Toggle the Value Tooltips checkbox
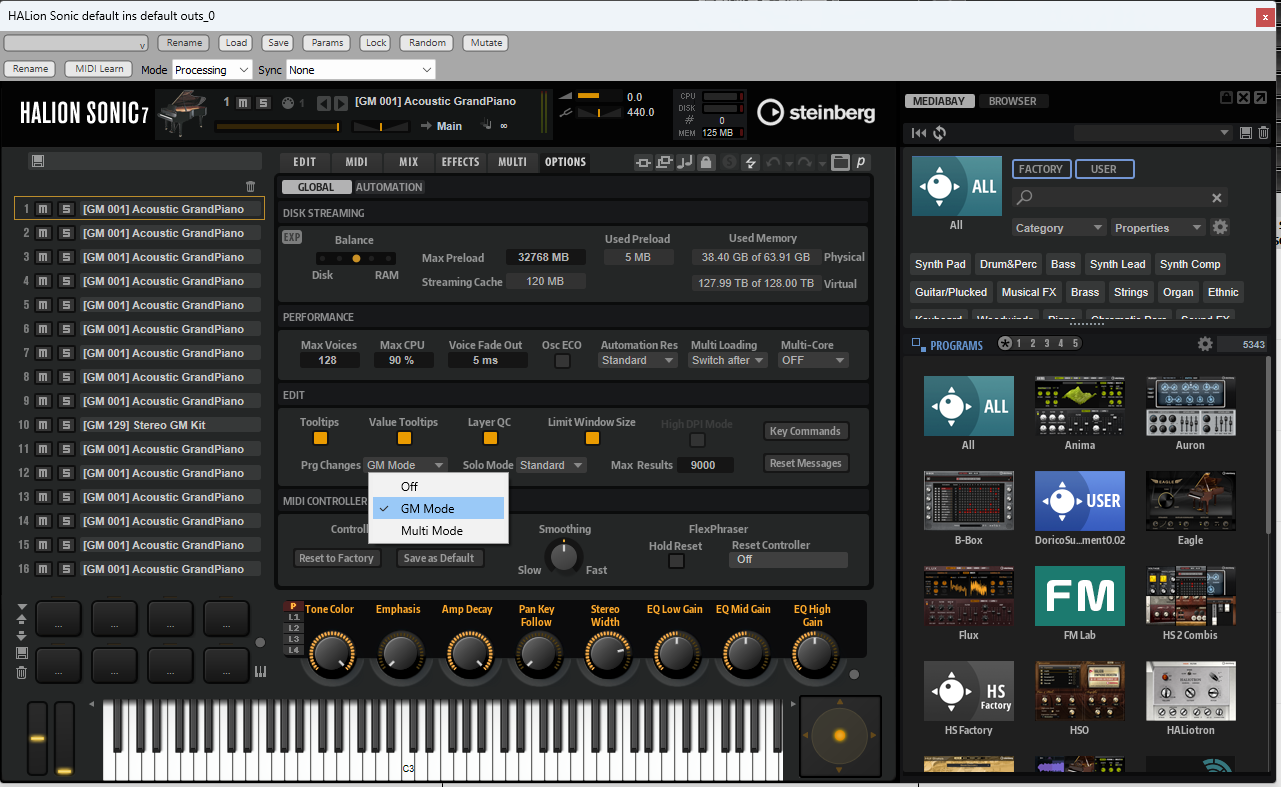This screenshot has width=1281, height=787. [x=404, y=438]
